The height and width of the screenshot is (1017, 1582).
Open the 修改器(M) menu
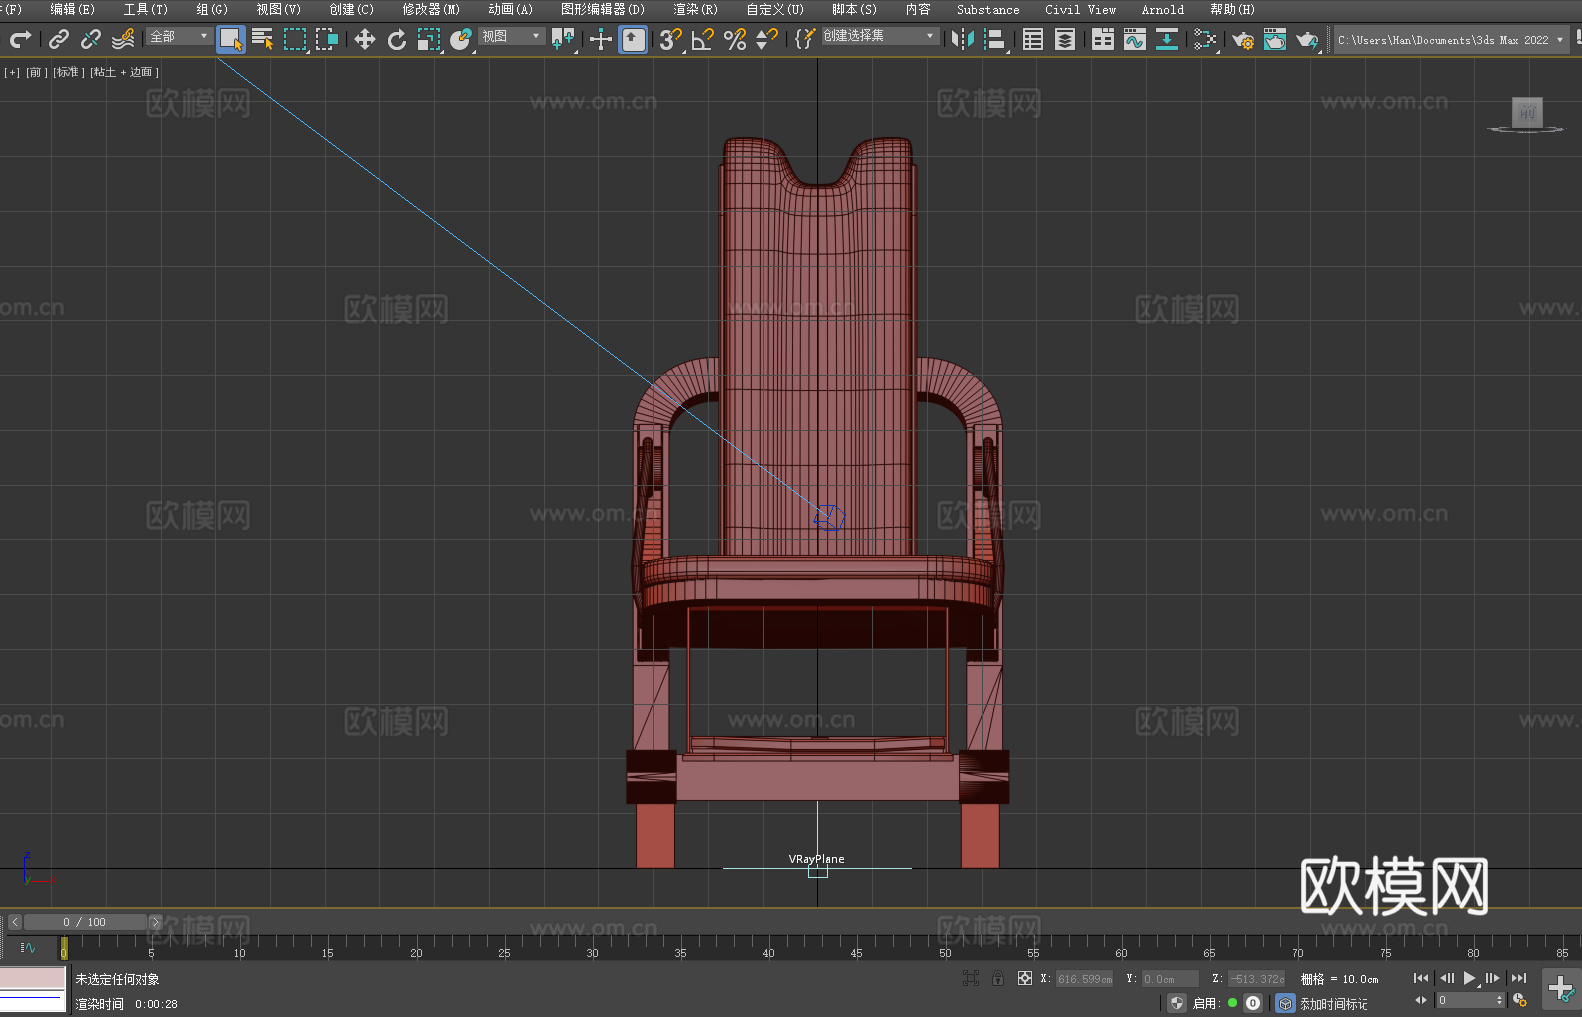(x=431, y=9)
